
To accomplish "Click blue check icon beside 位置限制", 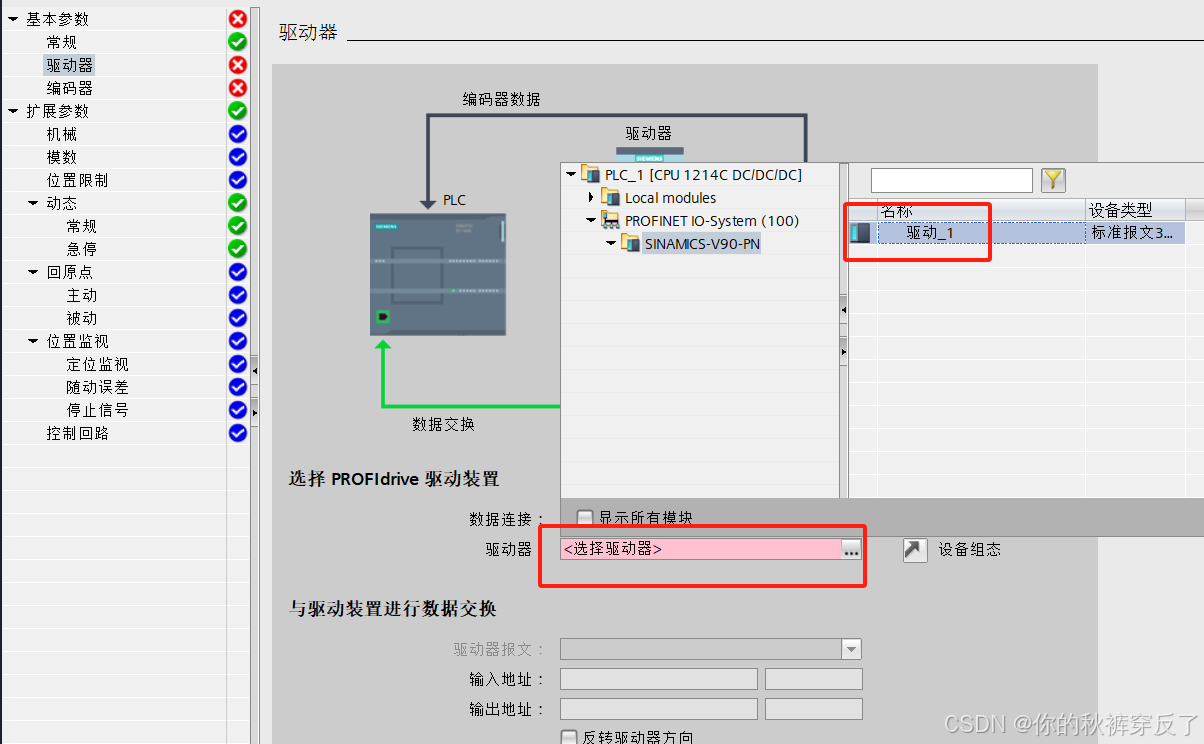I will click(237, 180).
